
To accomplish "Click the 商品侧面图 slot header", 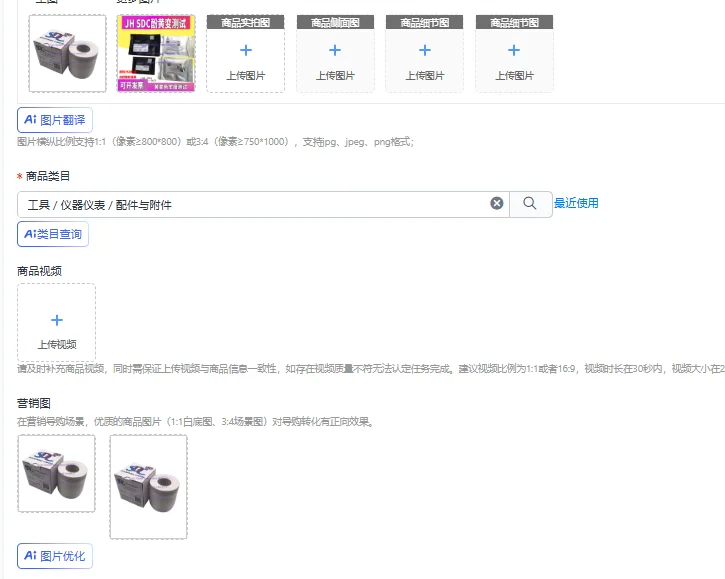I will coord(335,23).
